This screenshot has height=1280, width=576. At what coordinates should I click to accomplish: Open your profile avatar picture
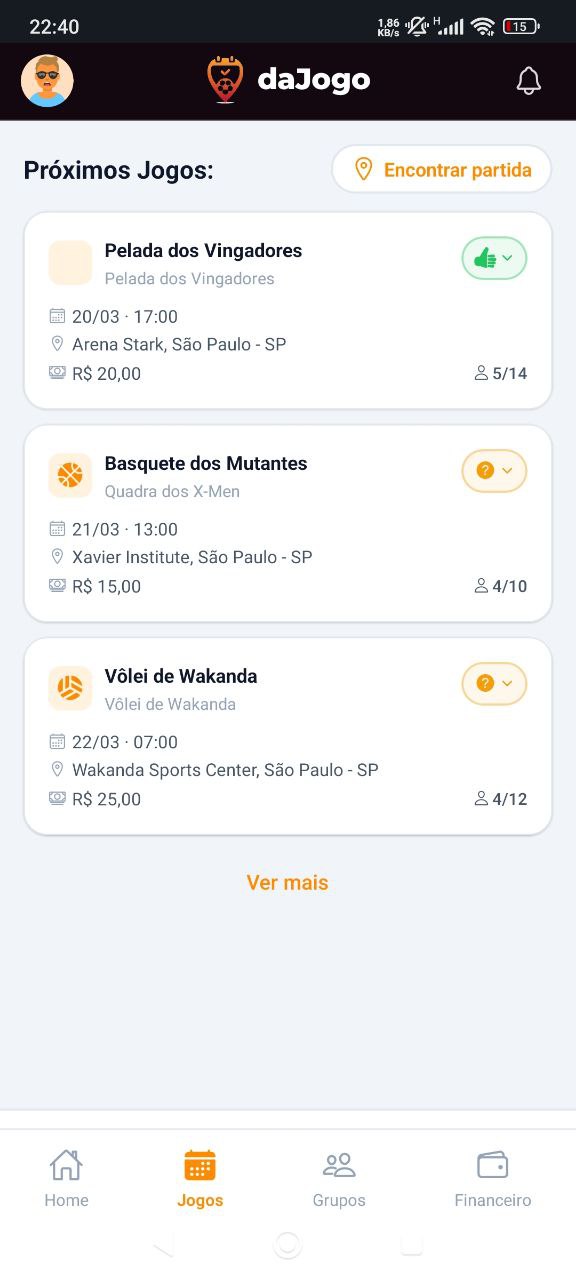click(x=47, y=80)
